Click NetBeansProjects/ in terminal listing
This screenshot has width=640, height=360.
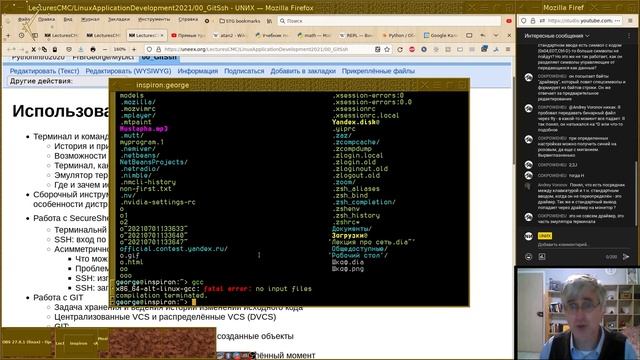pyautogui.click(x=153, y=162)
